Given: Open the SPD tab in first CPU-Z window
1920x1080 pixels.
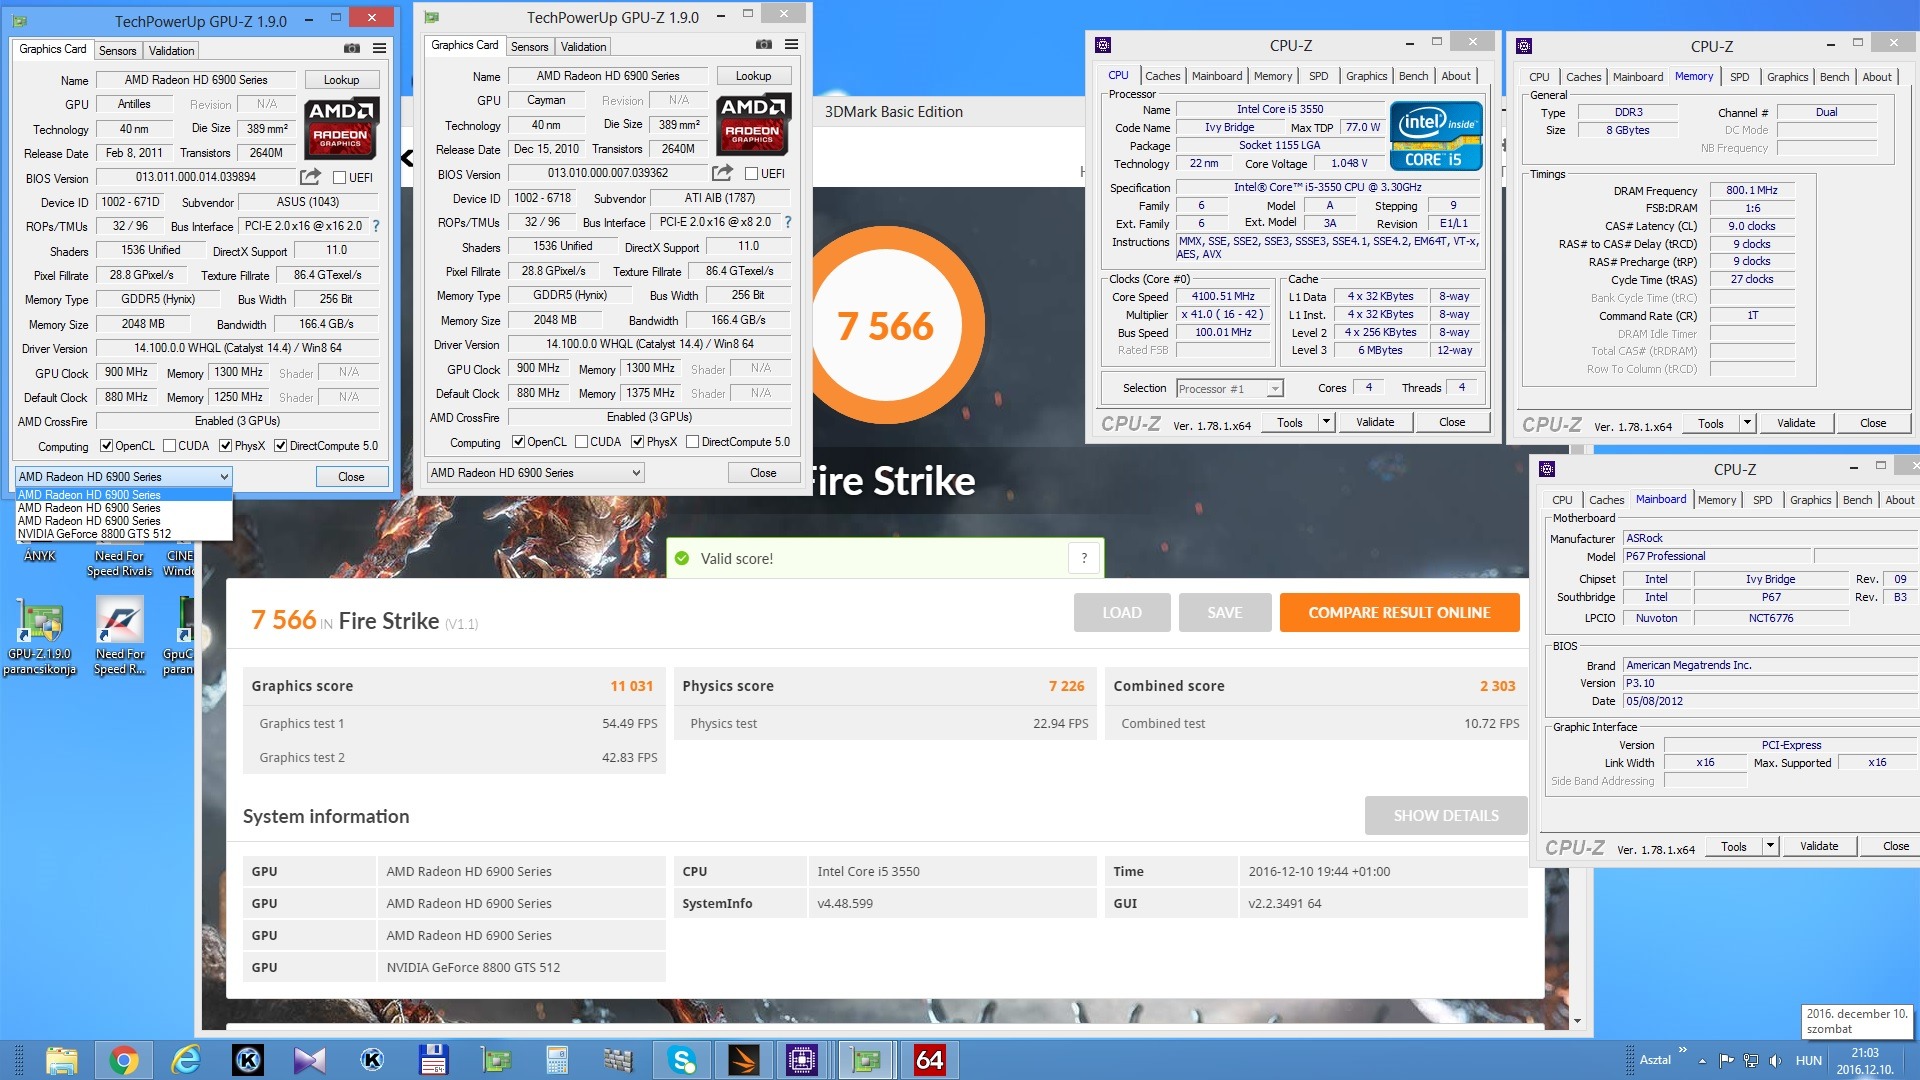Looking at the screenshot, I should pyautogui.click(x=1318, y=76).
